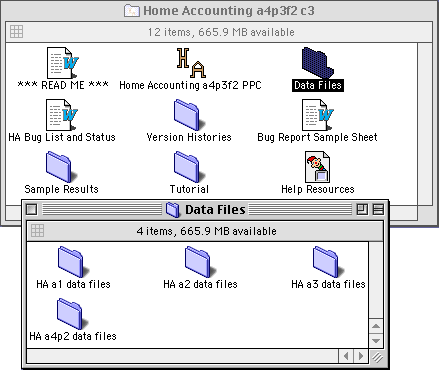
Task: Select the HA a3 data files folder icon
Action: [328, 262]
